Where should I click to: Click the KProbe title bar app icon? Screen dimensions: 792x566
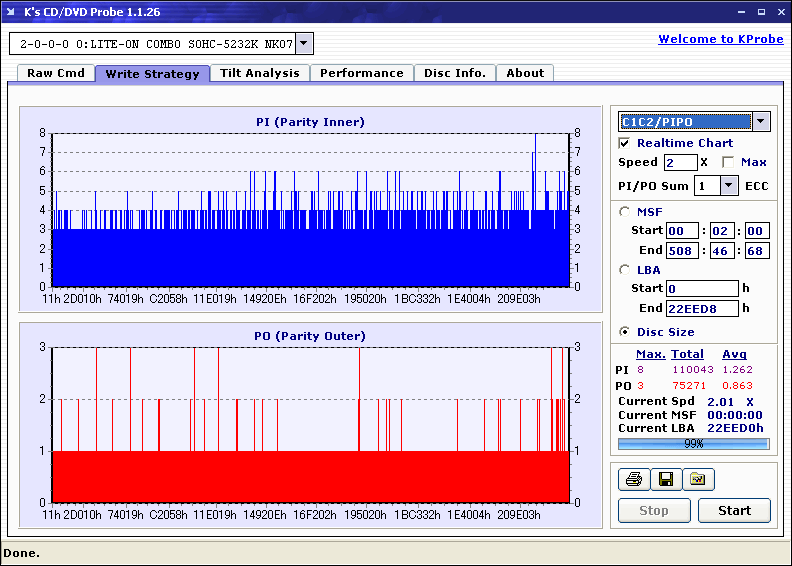tap(12, 12)
